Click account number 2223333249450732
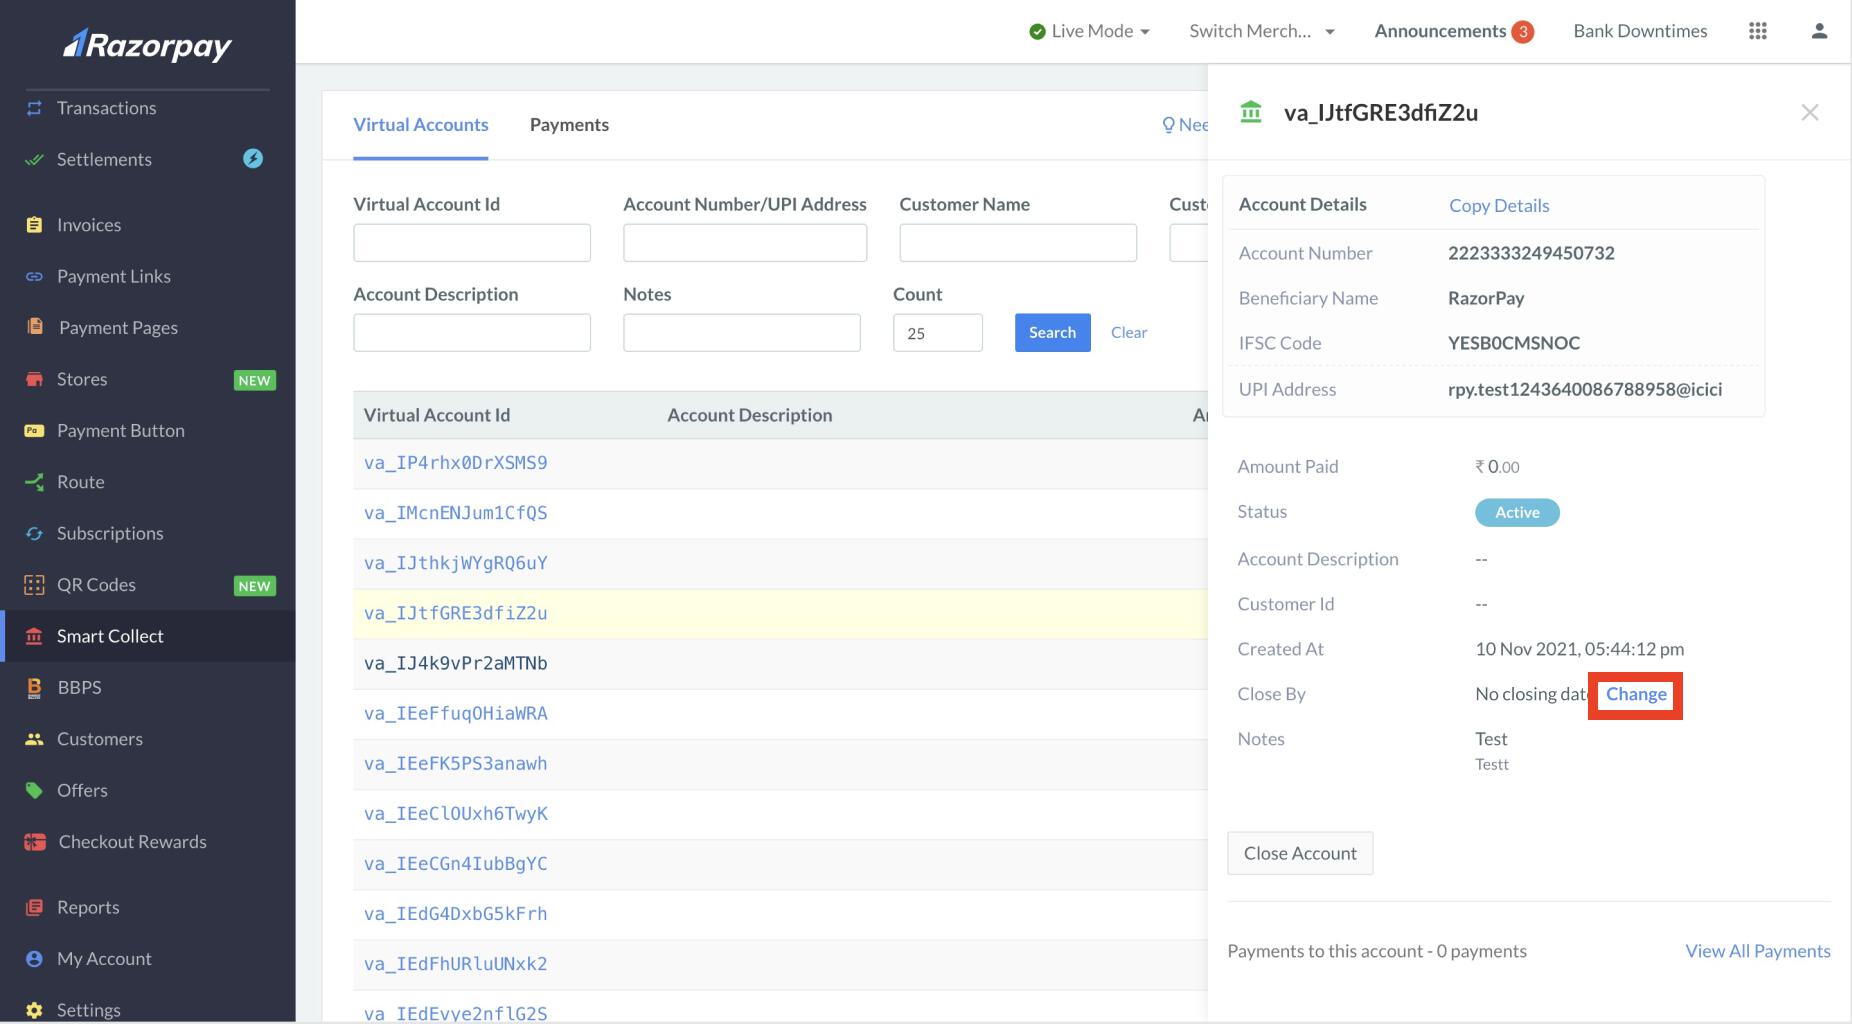1852x1024 pixels. pos(1531,253)
